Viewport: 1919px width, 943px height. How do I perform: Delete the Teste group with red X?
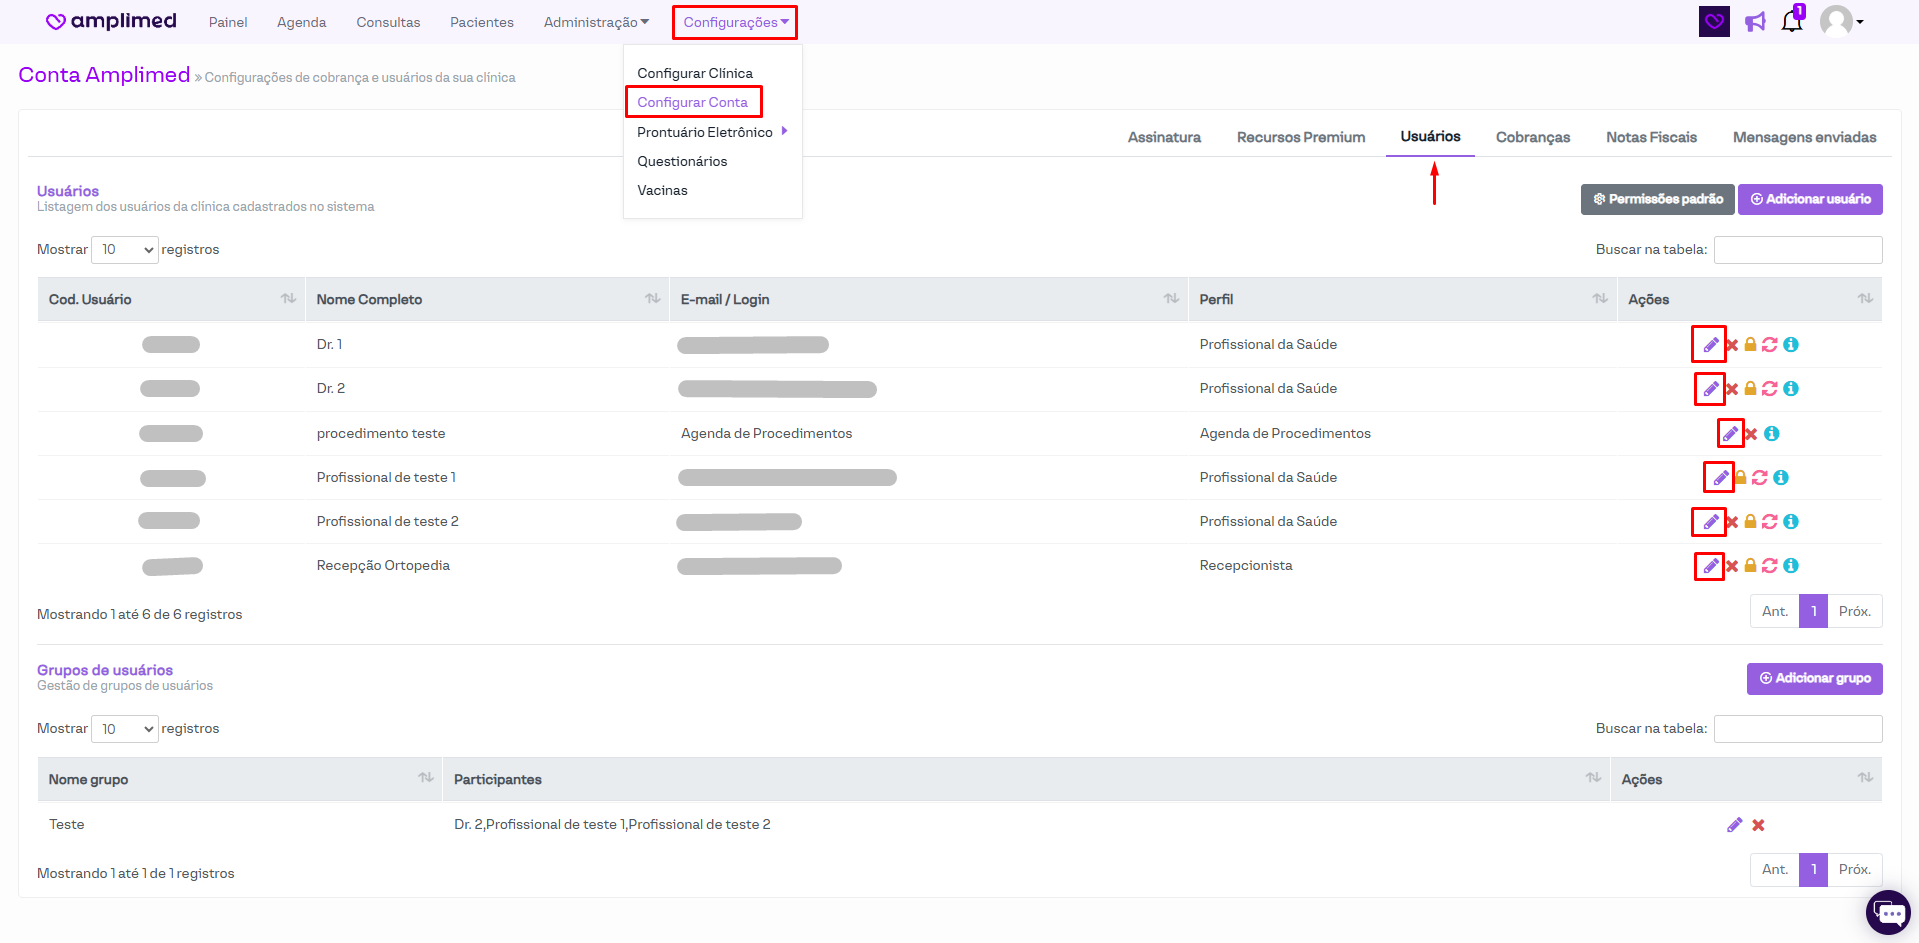click(x=1758, y=825)
